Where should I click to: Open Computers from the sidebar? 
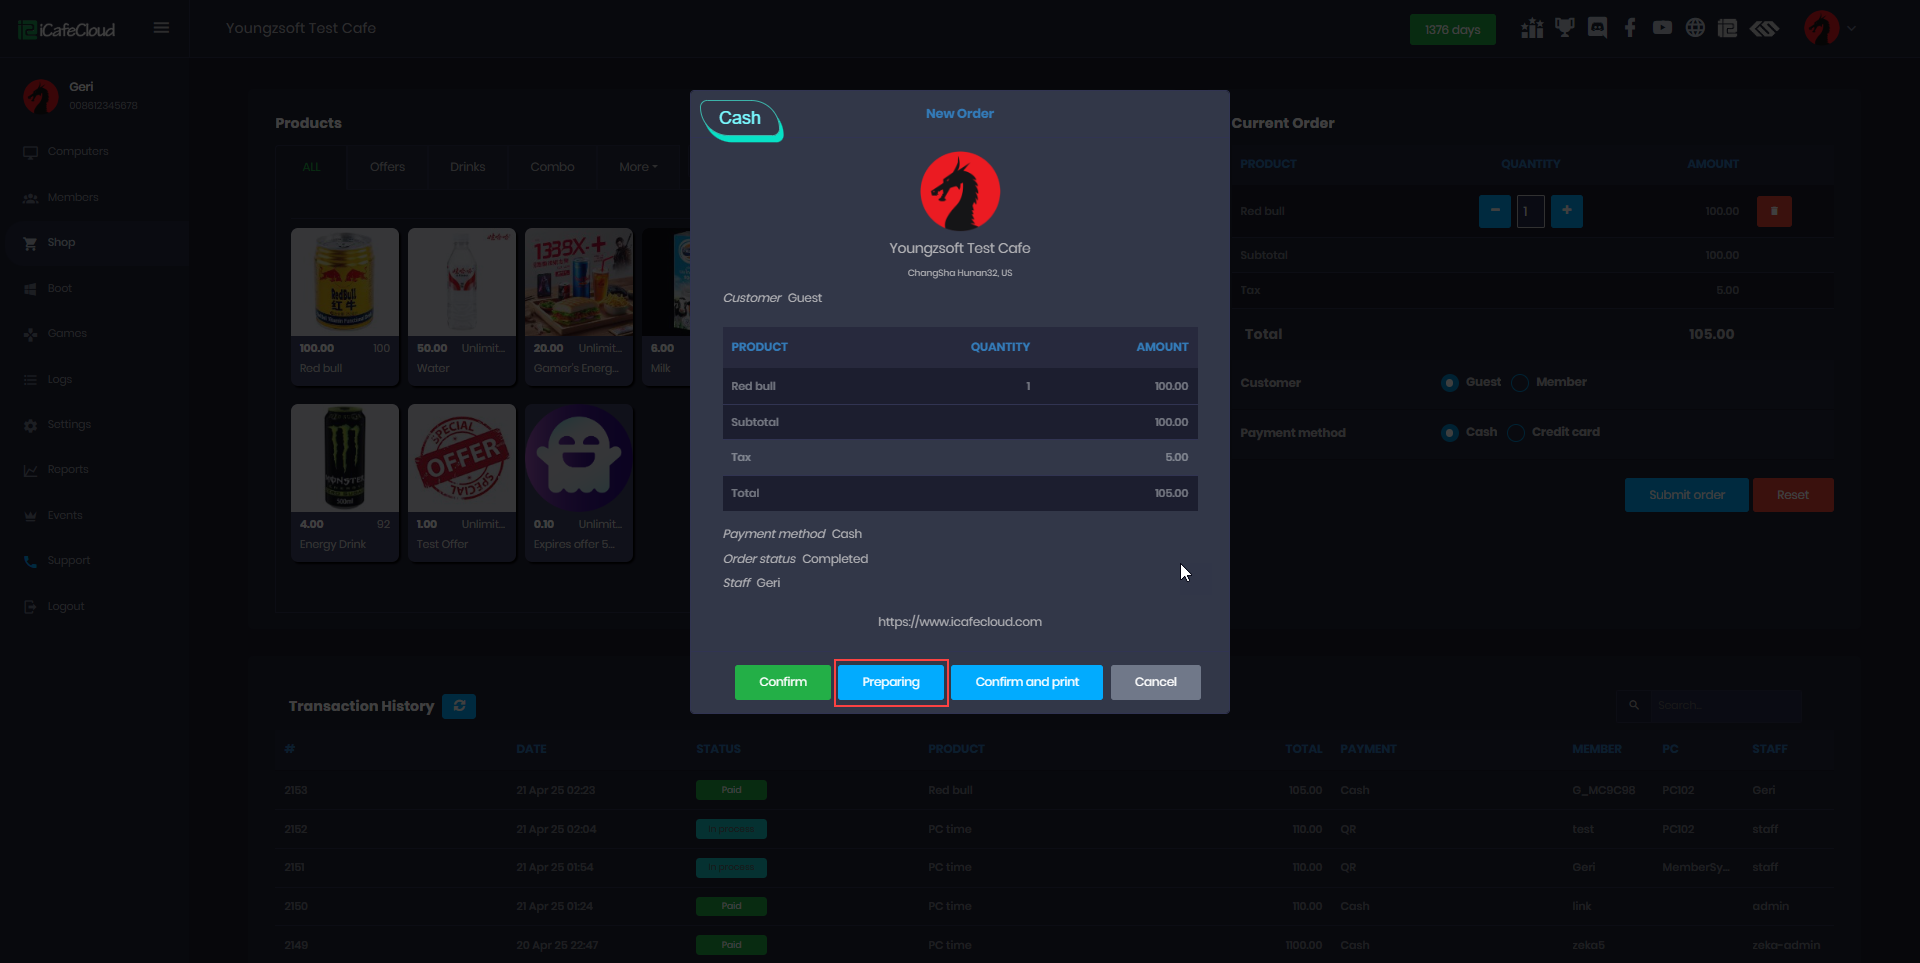tap(78, 152)
